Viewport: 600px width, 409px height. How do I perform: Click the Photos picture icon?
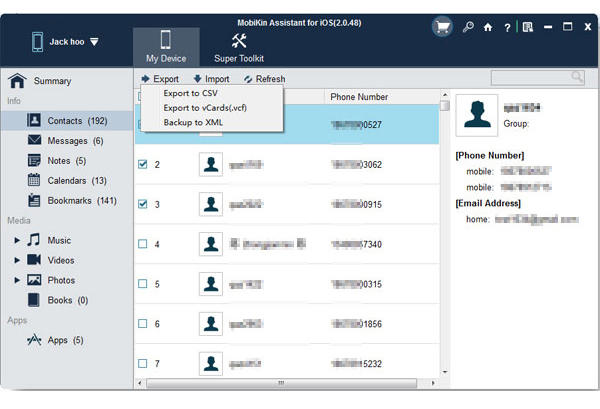[34, 280]
